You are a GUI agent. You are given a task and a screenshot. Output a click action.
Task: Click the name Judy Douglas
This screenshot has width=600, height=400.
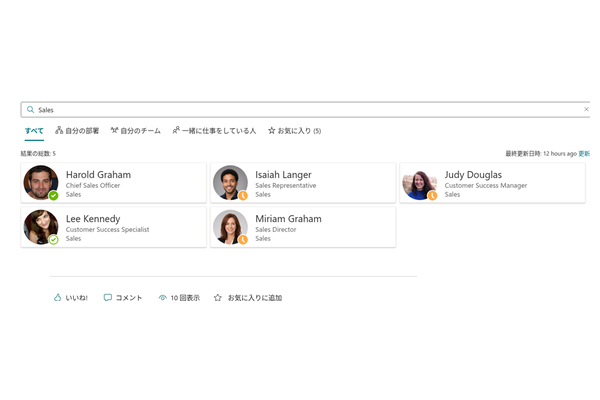tap(473, 175)
